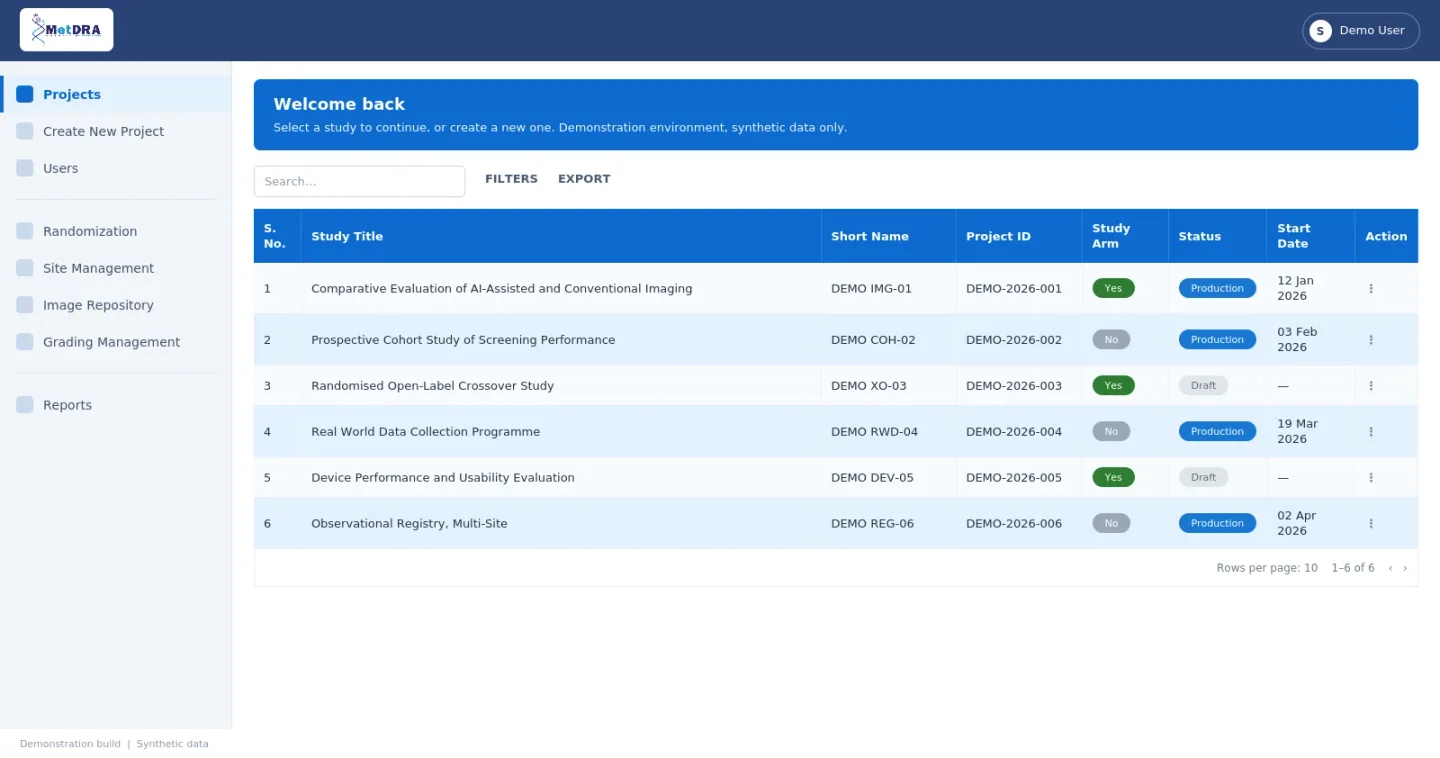Click the Users sidebar icon
This screenshot has height=758, width=1440.
click(x=25, y=168)
